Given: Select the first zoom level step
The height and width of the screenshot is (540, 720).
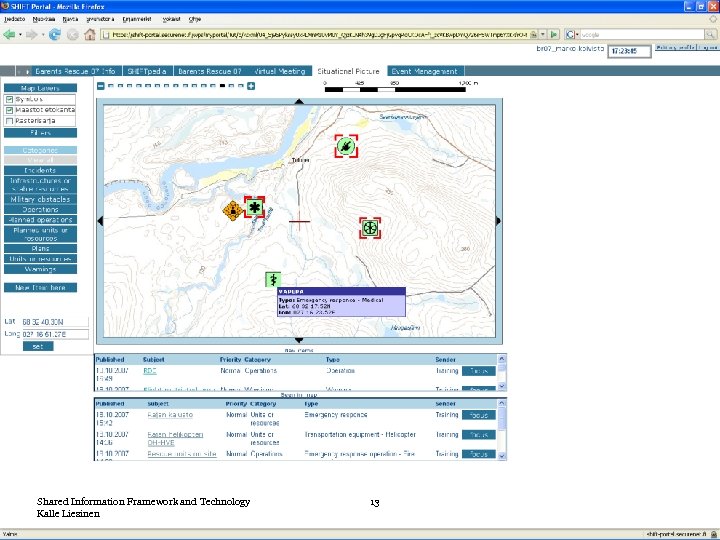Looking at the screenshot, I should (111, 86).
